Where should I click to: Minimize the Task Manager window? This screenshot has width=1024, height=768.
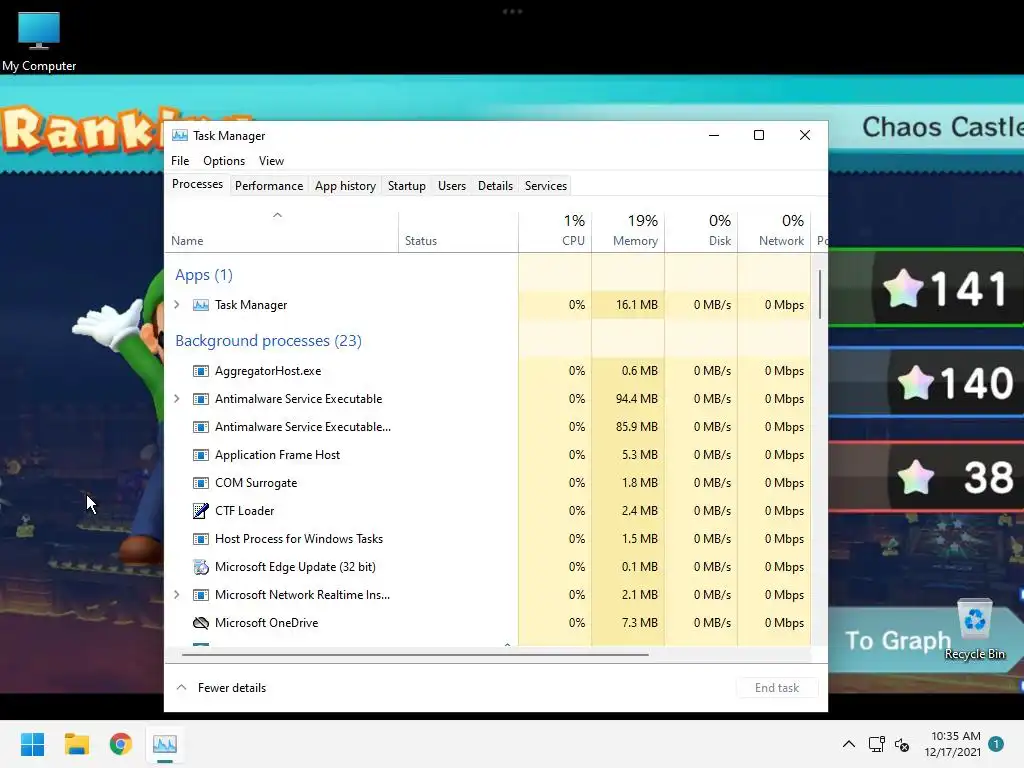coord(714,135)
